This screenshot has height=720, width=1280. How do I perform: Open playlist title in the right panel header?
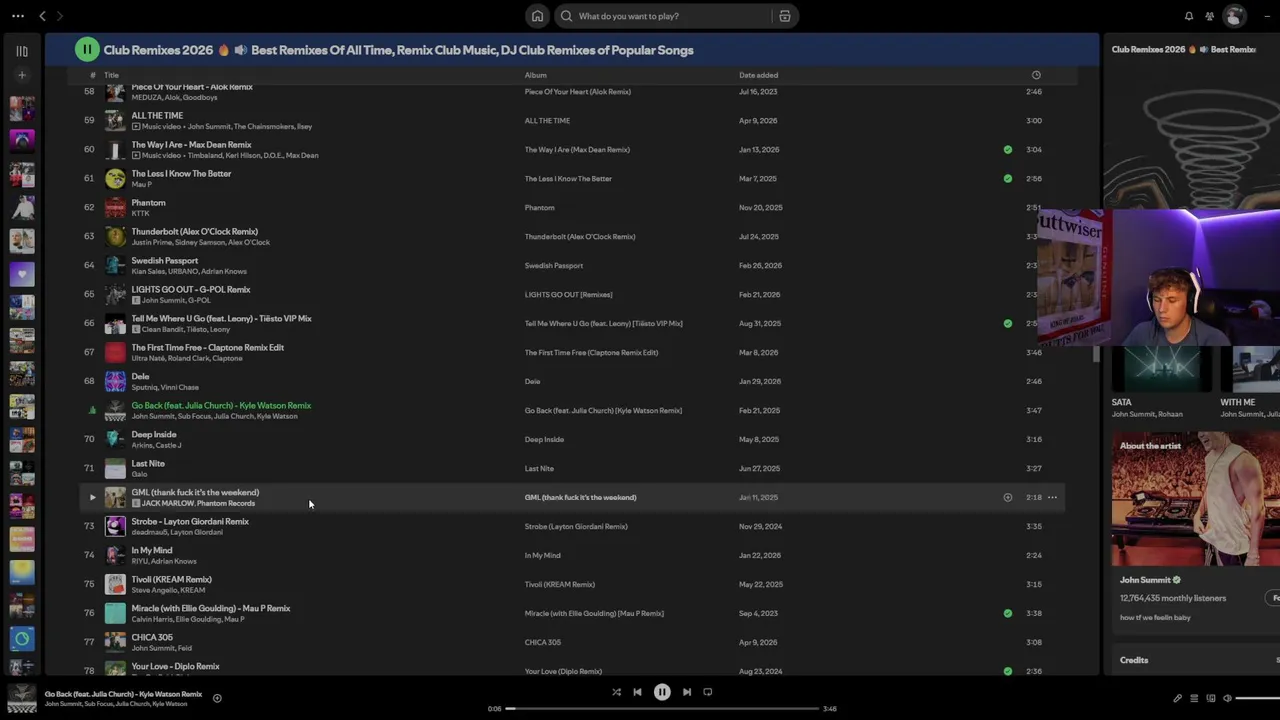click(1184, 49)
